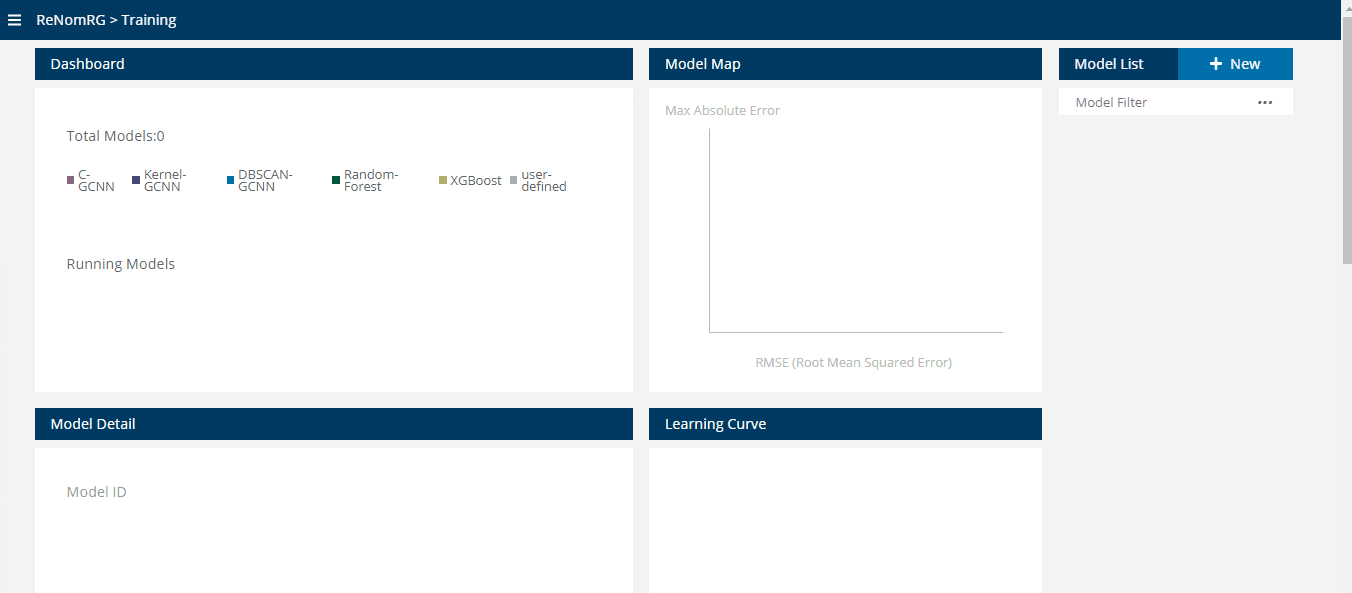Select the Dashboard panel header
Screen dimensions: 1352x593
click(334, 64)
